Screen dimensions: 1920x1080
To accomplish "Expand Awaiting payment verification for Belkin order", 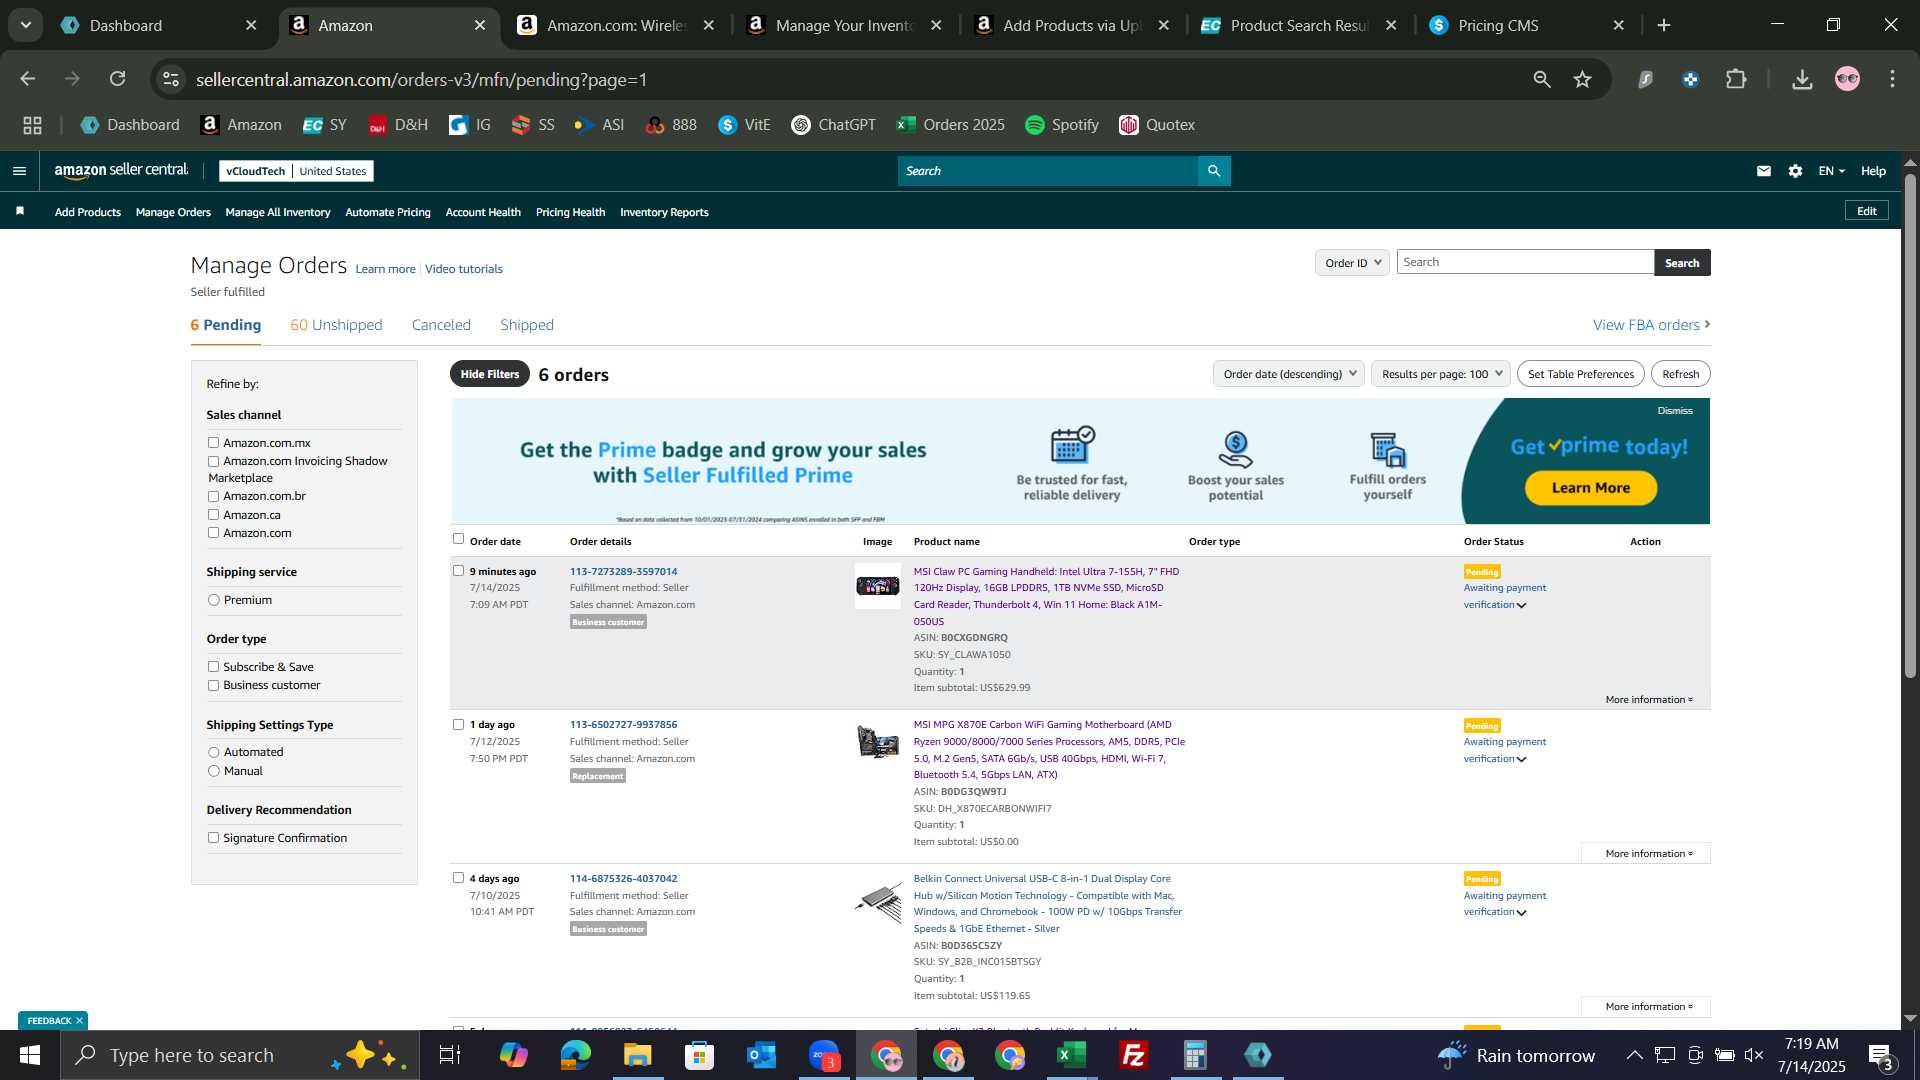I will coord(1522,912).
